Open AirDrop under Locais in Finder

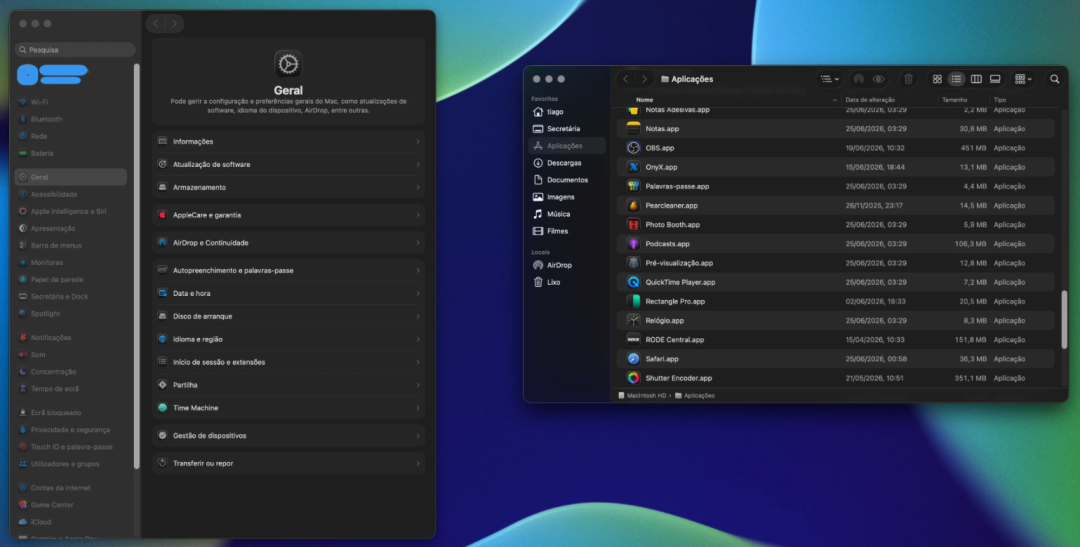567,265
